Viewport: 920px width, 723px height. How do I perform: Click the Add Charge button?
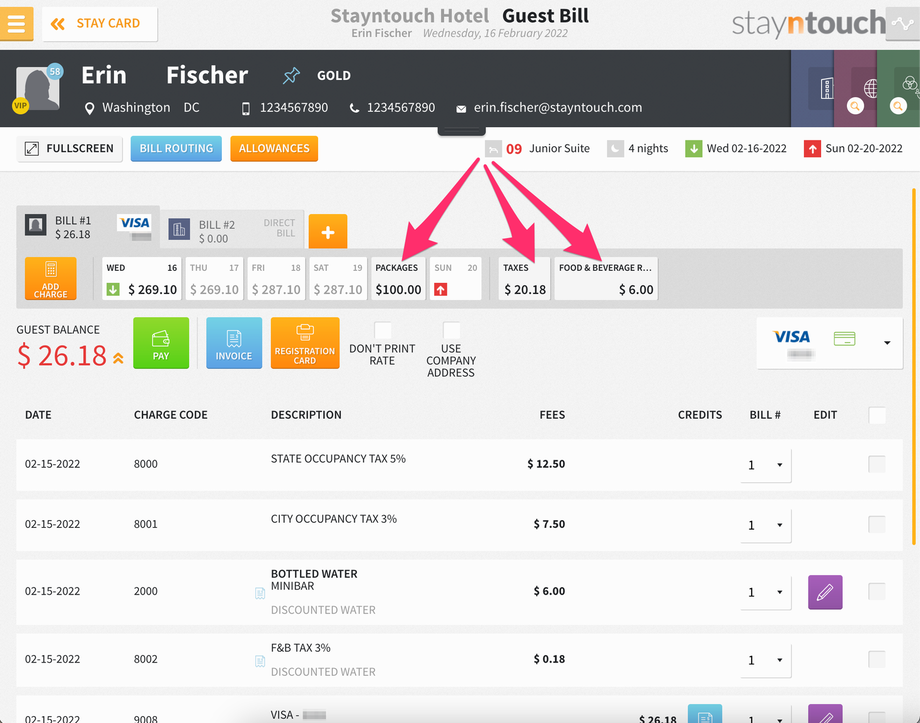click(x=50, y=279)
